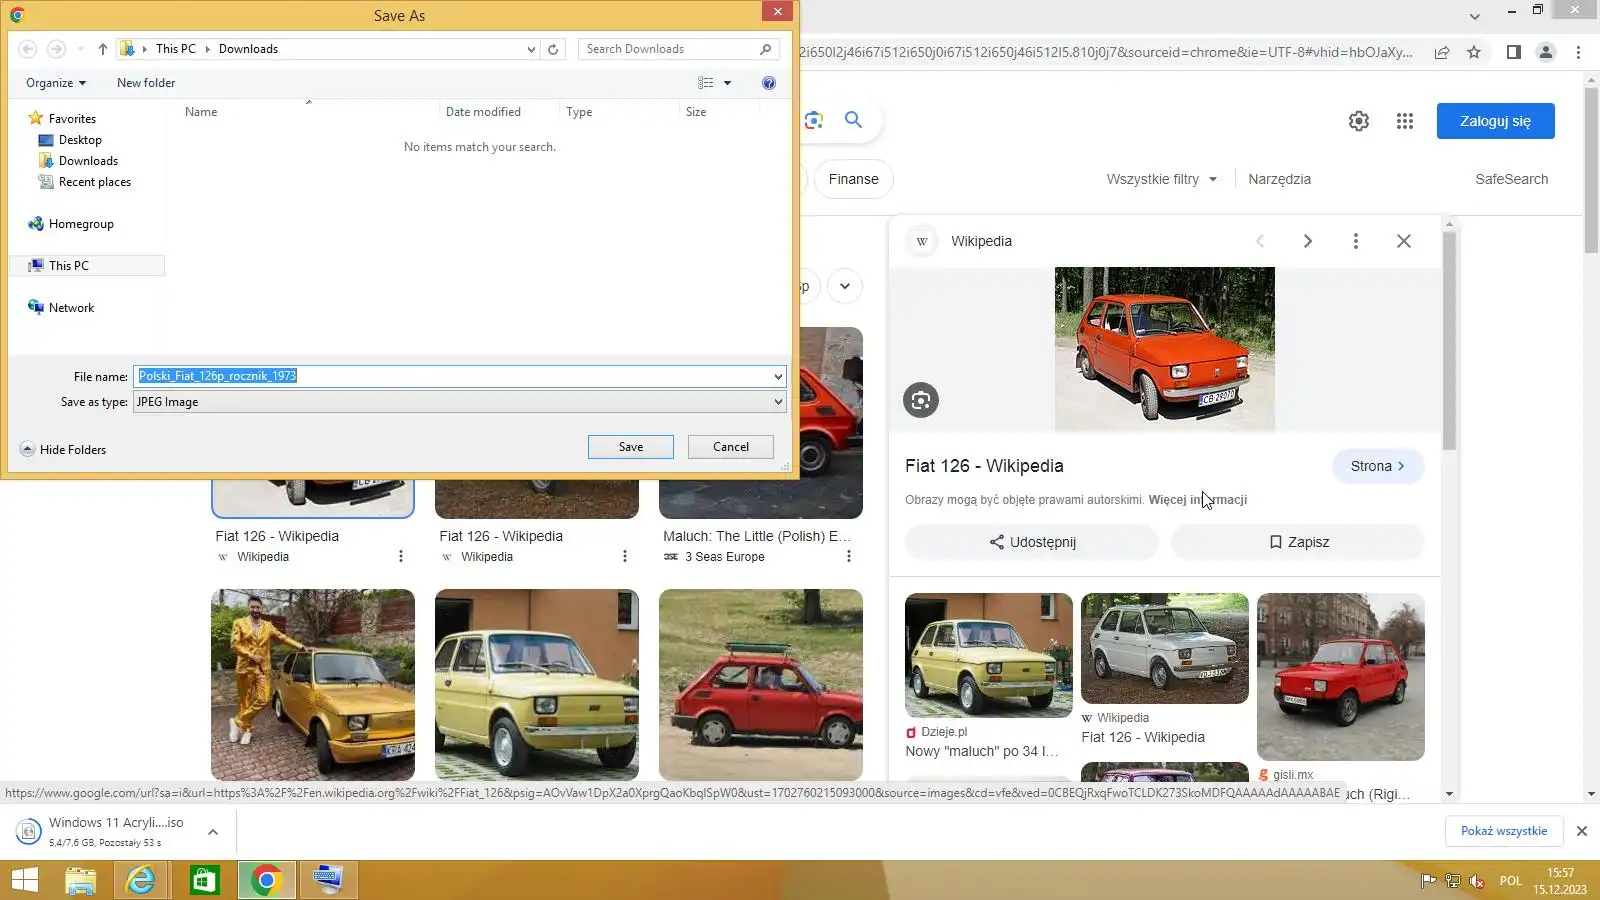Toggle Chrome side panel icon

tap(1514, 52)
